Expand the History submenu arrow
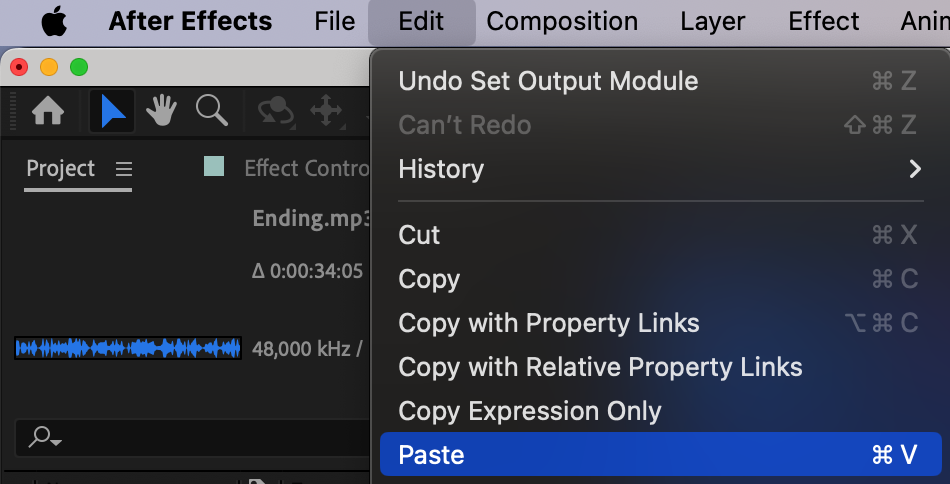Image resolution: width=950 pixels, height=484 pixels. click(914, 169)
